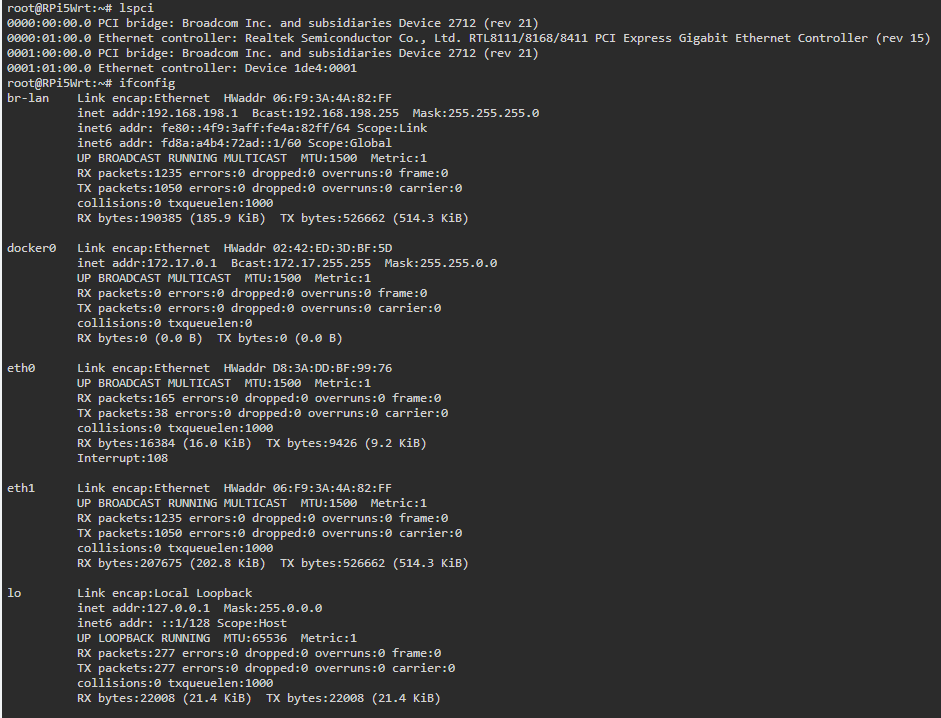The height and width of the screenshot is (718, 941).
Task: Click the ifconfig command text
Action: [147, 83]
